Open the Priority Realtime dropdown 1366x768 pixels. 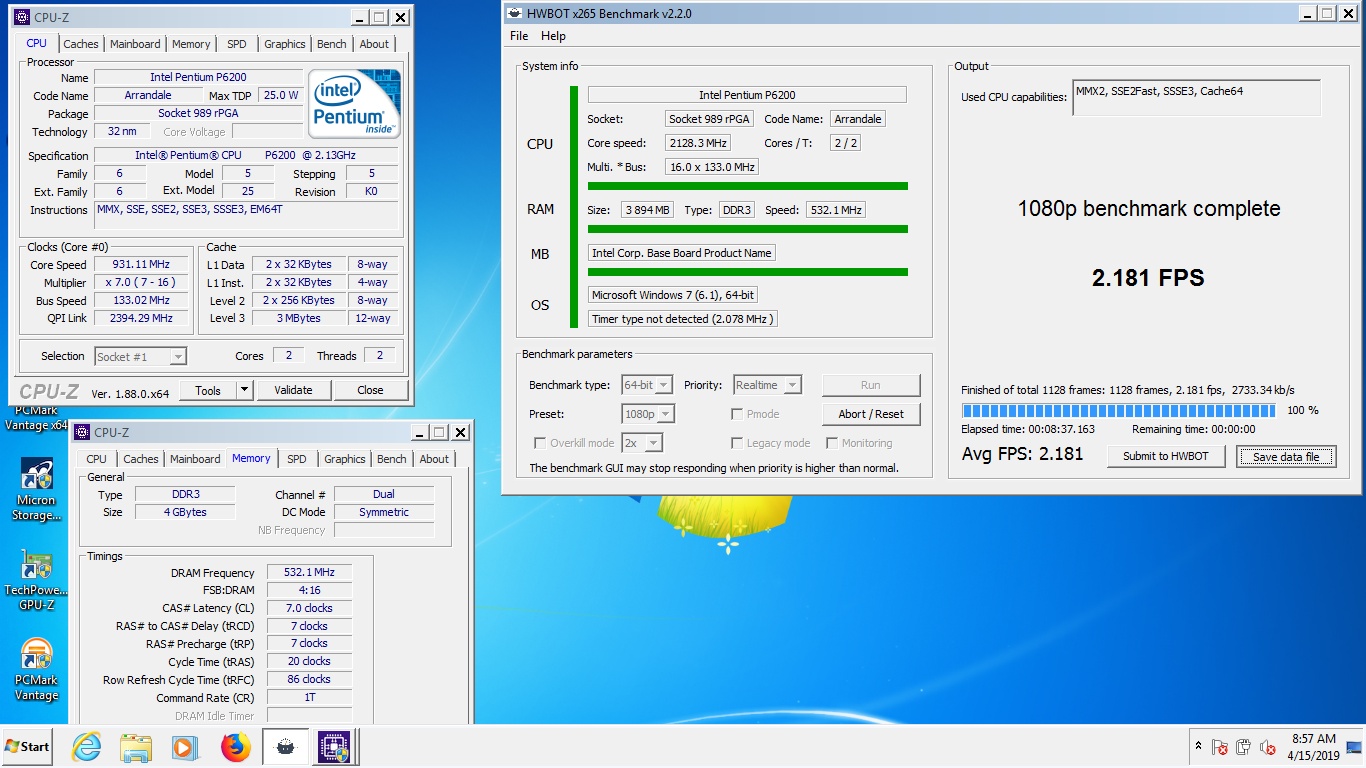coord(767,385)
